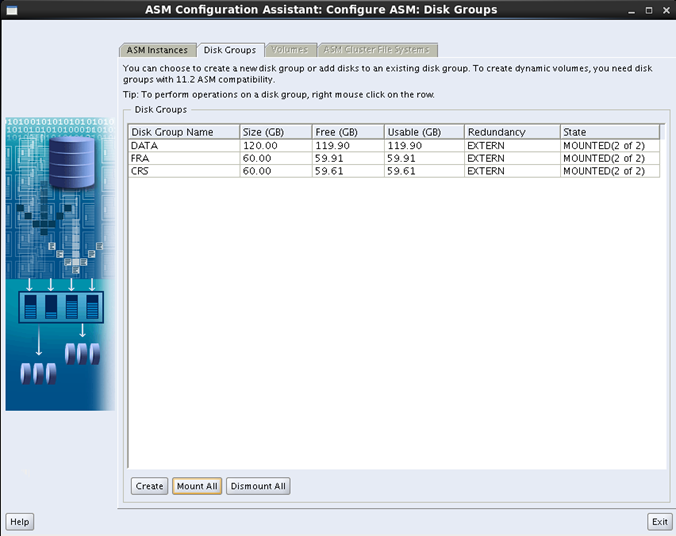Close the ASM Configuration Assistant window
This screenshot has height=536, width=676.
pyautogui.click(x=666, y=10)
